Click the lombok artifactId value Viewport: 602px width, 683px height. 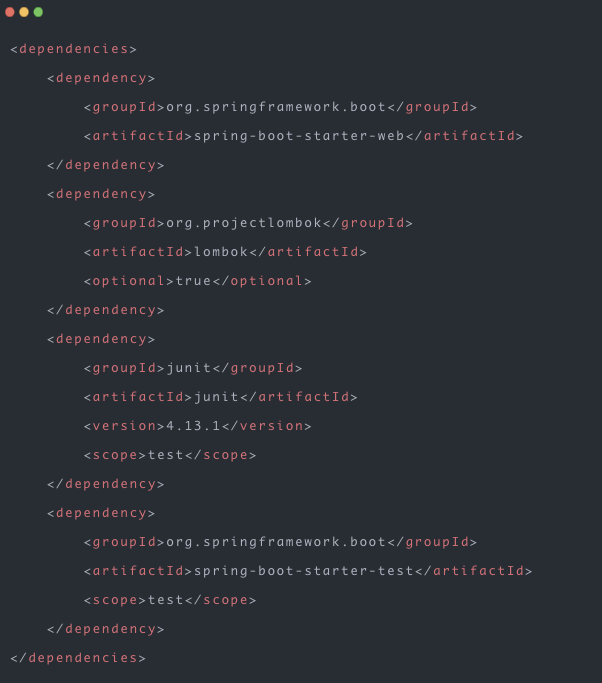221,252
